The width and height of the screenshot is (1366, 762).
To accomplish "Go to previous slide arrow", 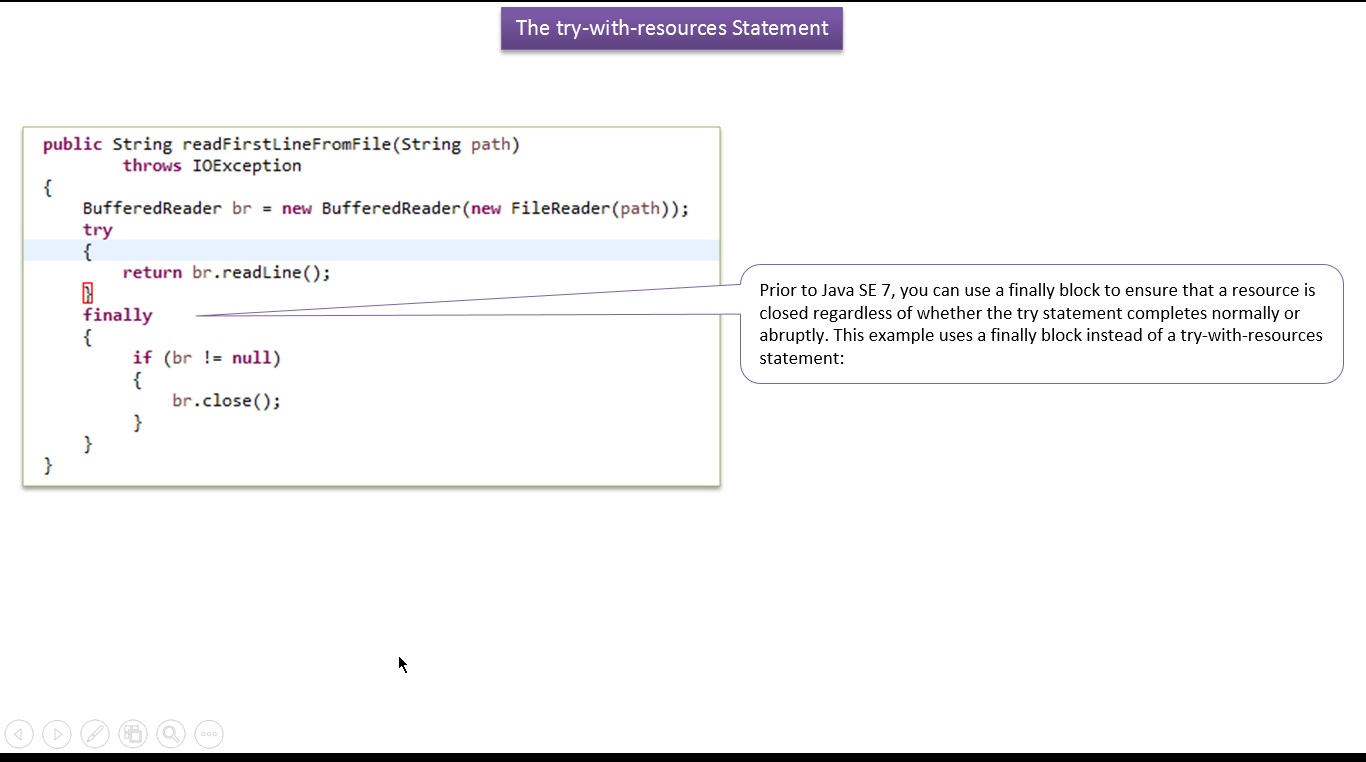I will 19,734.
